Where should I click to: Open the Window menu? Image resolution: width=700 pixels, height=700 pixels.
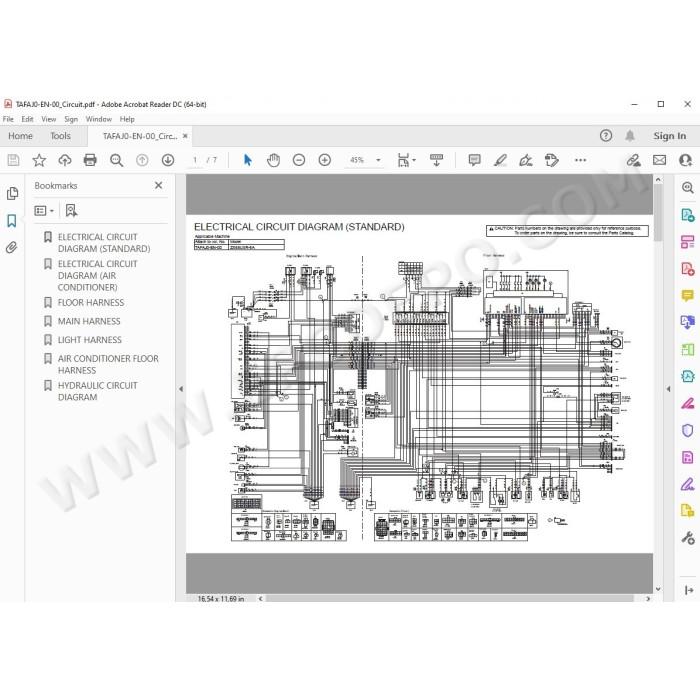pos(99,119)
